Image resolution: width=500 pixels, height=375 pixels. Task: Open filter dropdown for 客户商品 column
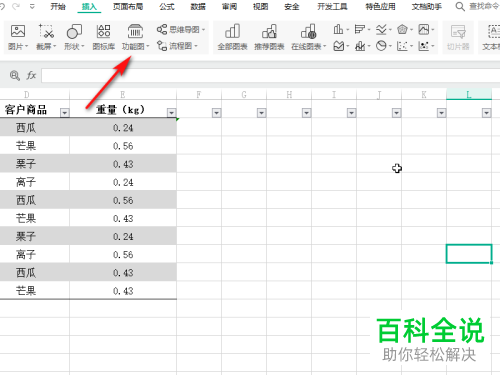pos(64,113)
